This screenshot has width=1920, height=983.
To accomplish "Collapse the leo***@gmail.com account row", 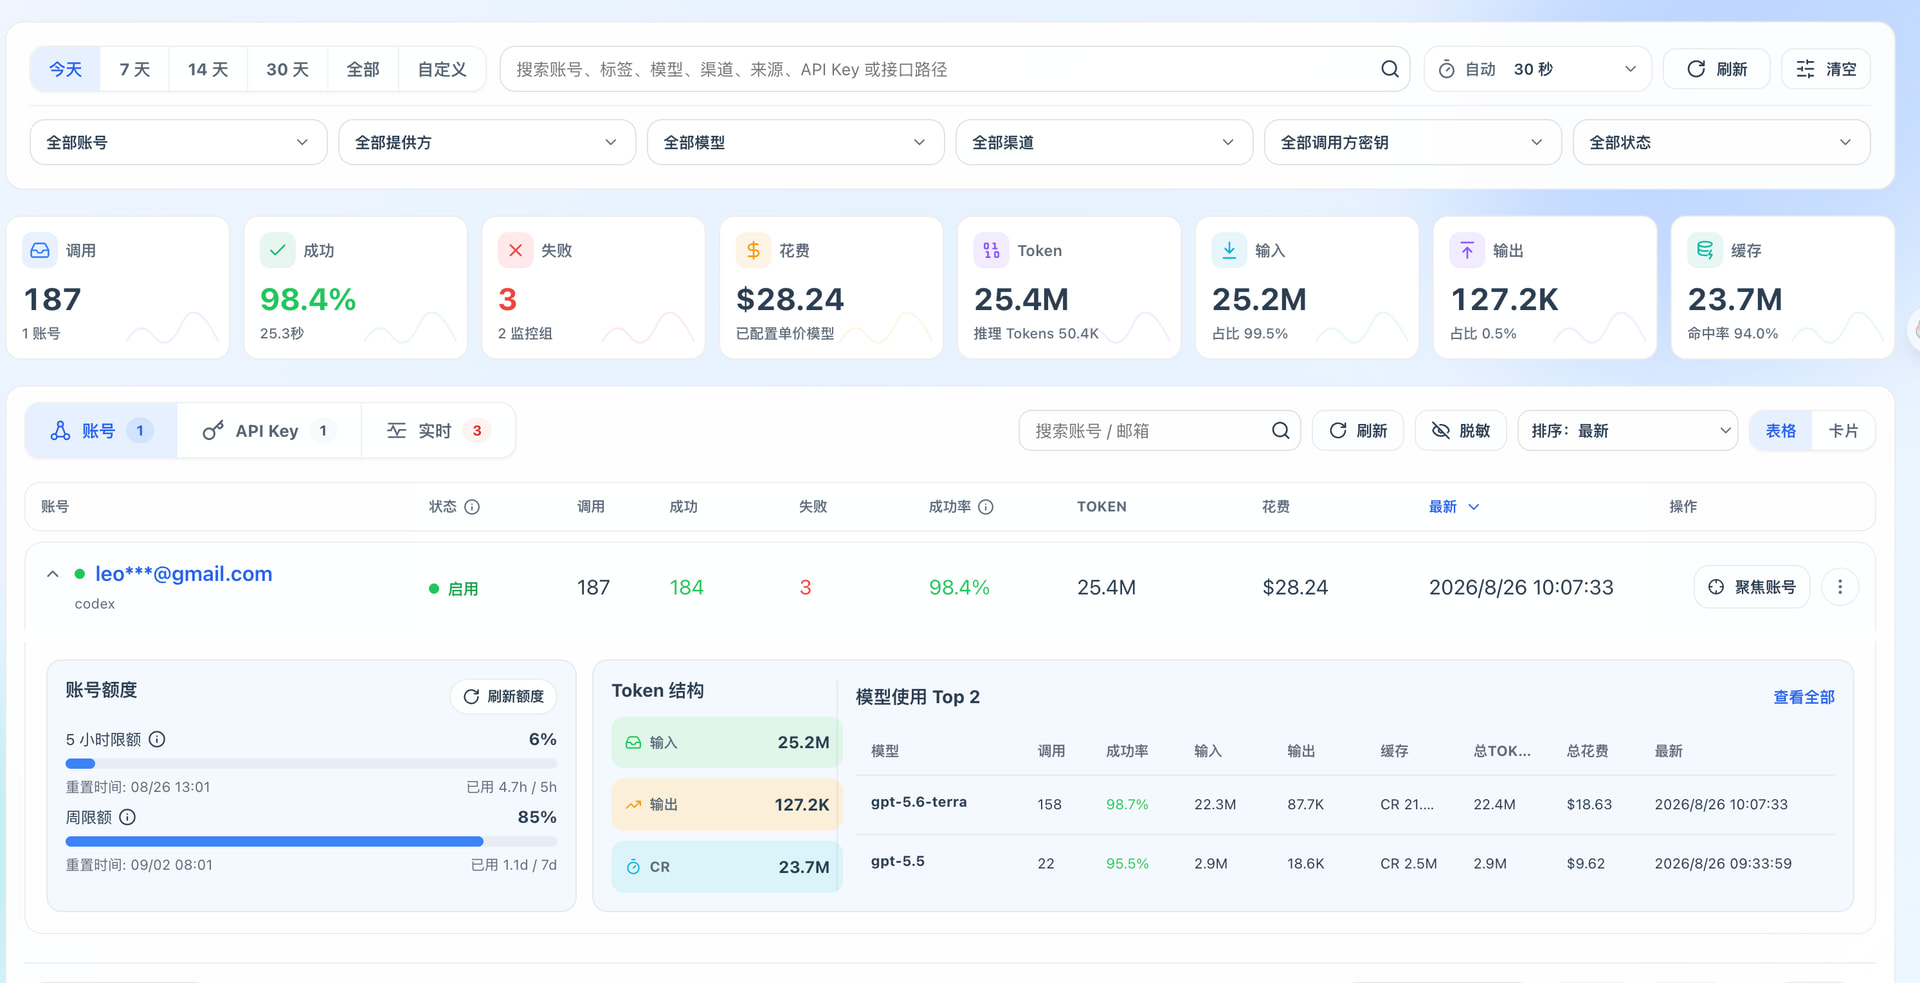I will pyautogui.click(x=53, y=574).
